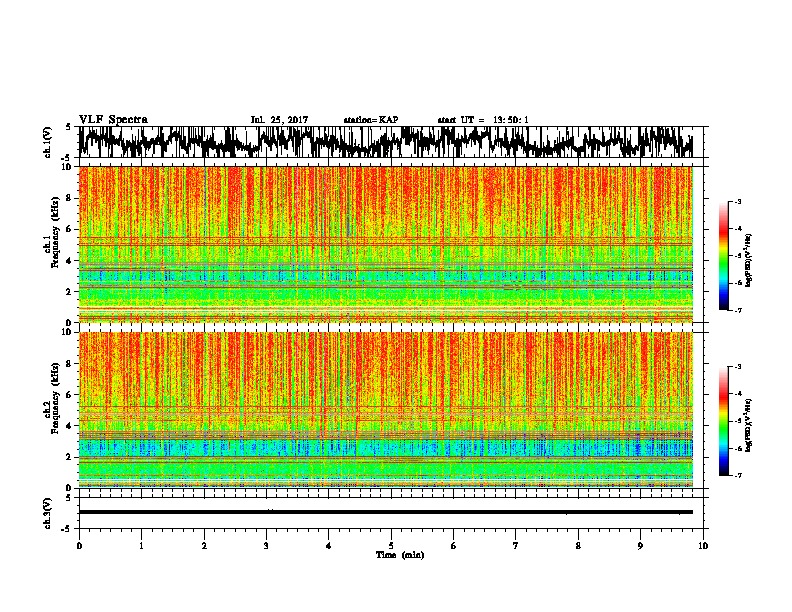This screenshot has width=792, height=612.
Task: Click the "station=KAP" header label
Action: click(x=371, y=120)
